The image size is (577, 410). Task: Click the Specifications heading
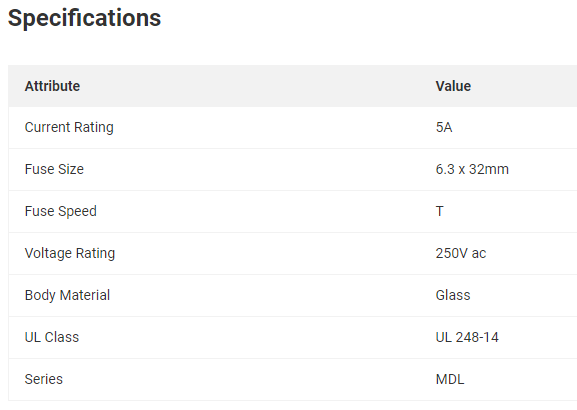(84, 18)
